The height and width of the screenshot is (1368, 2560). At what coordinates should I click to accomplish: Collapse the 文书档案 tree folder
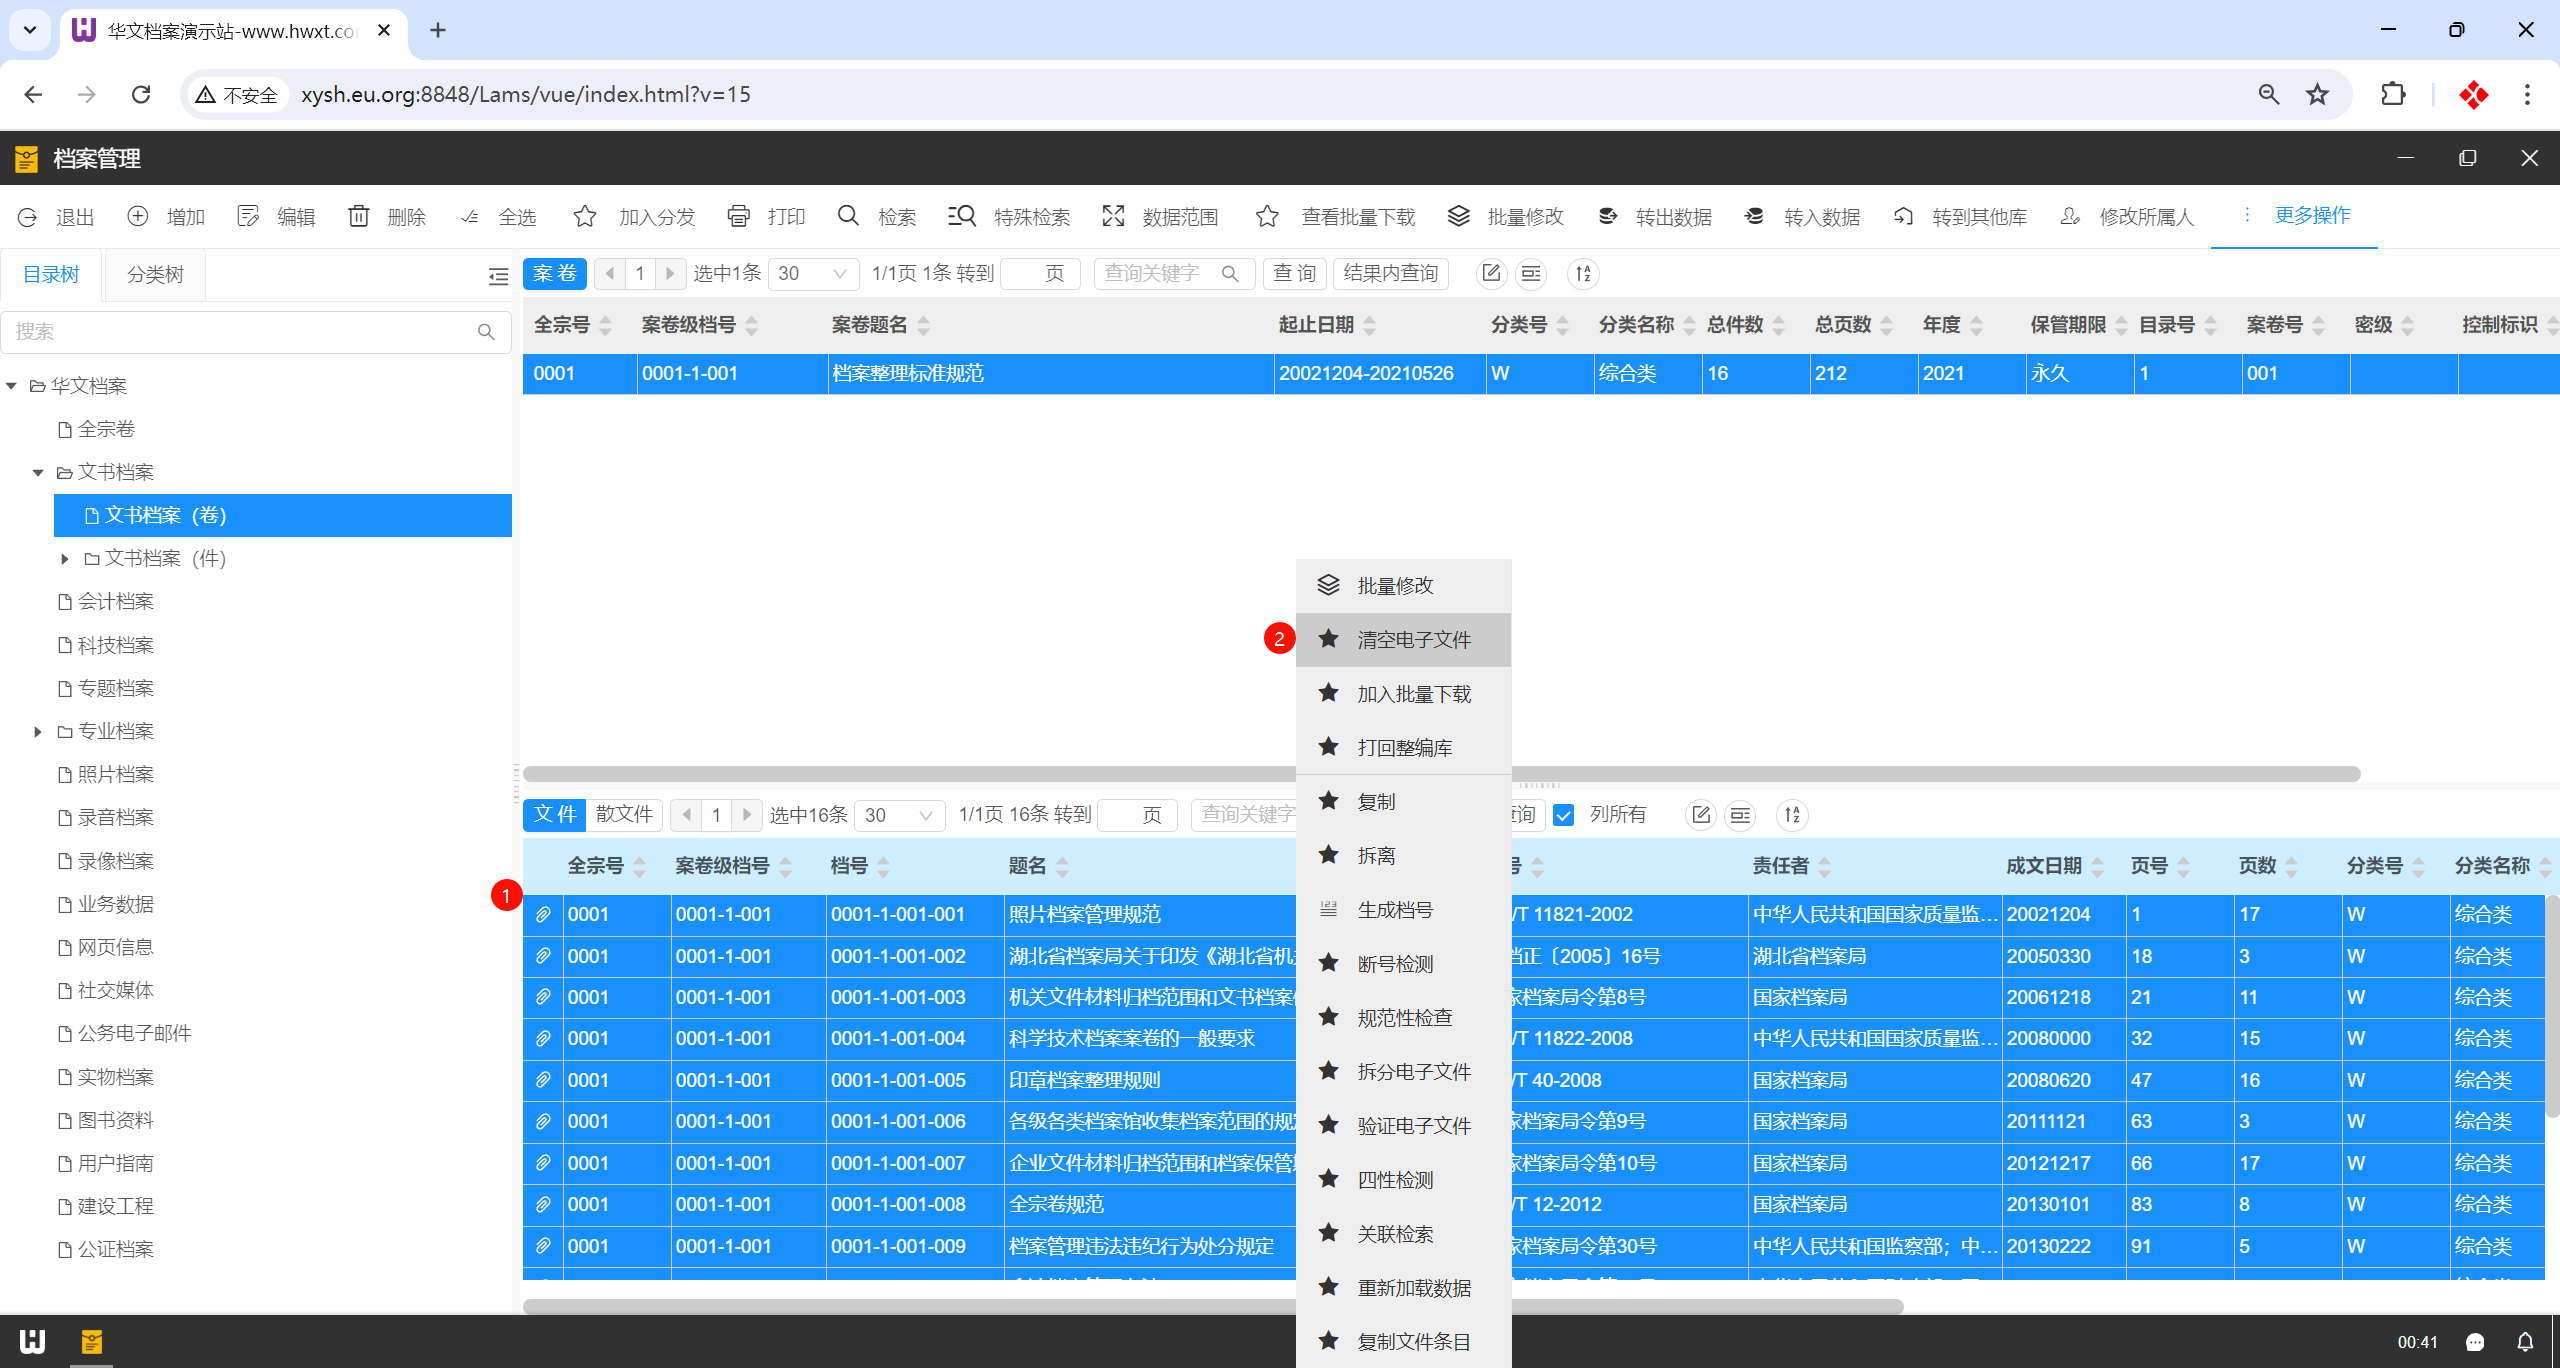pyautogui.click(x=38, y=472)
